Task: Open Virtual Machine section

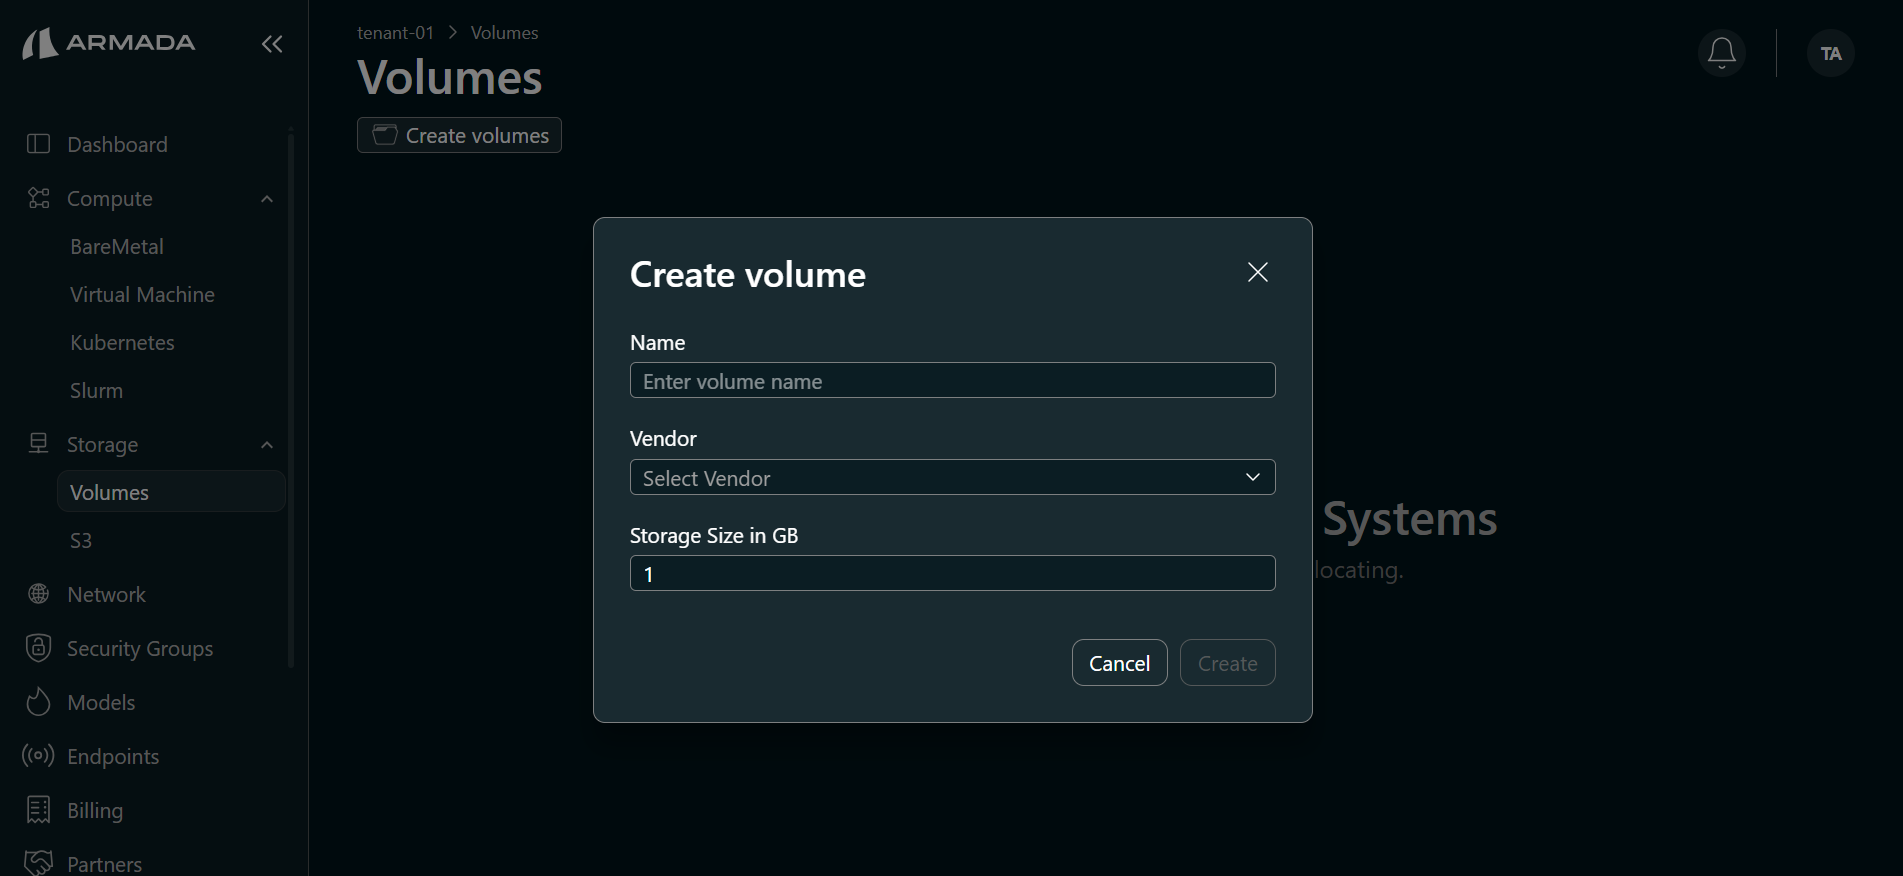Action: (x=142, y=294)
